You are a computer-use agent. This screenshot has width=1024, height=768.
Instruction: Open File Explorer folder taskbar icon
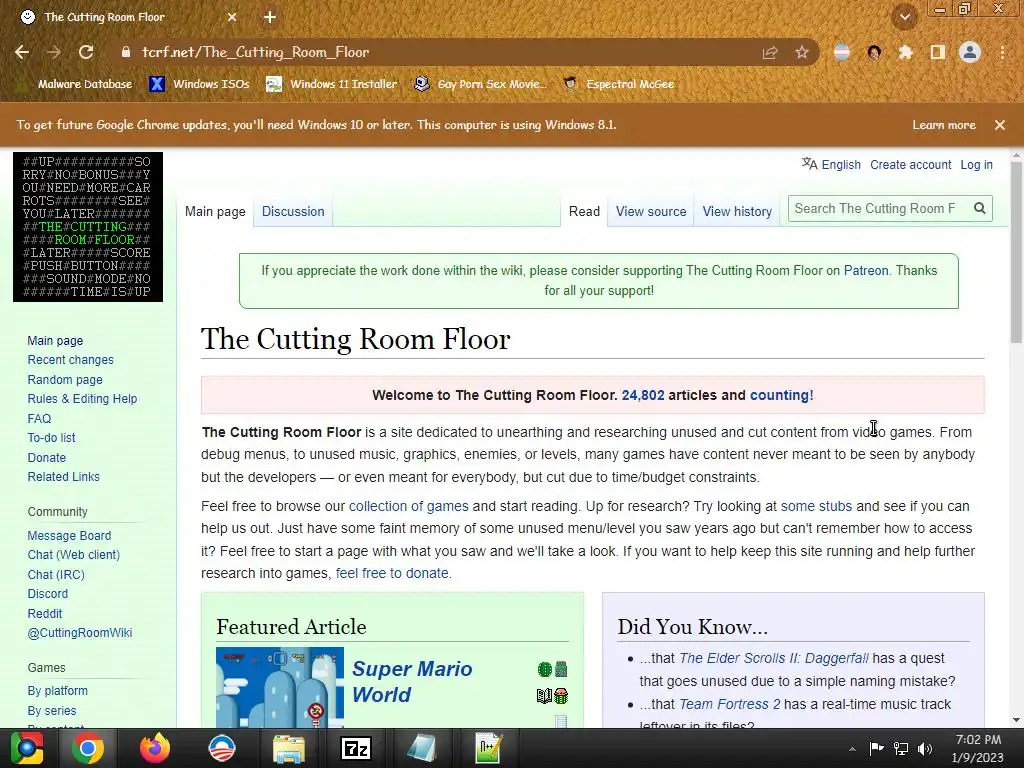coord(289,749)
